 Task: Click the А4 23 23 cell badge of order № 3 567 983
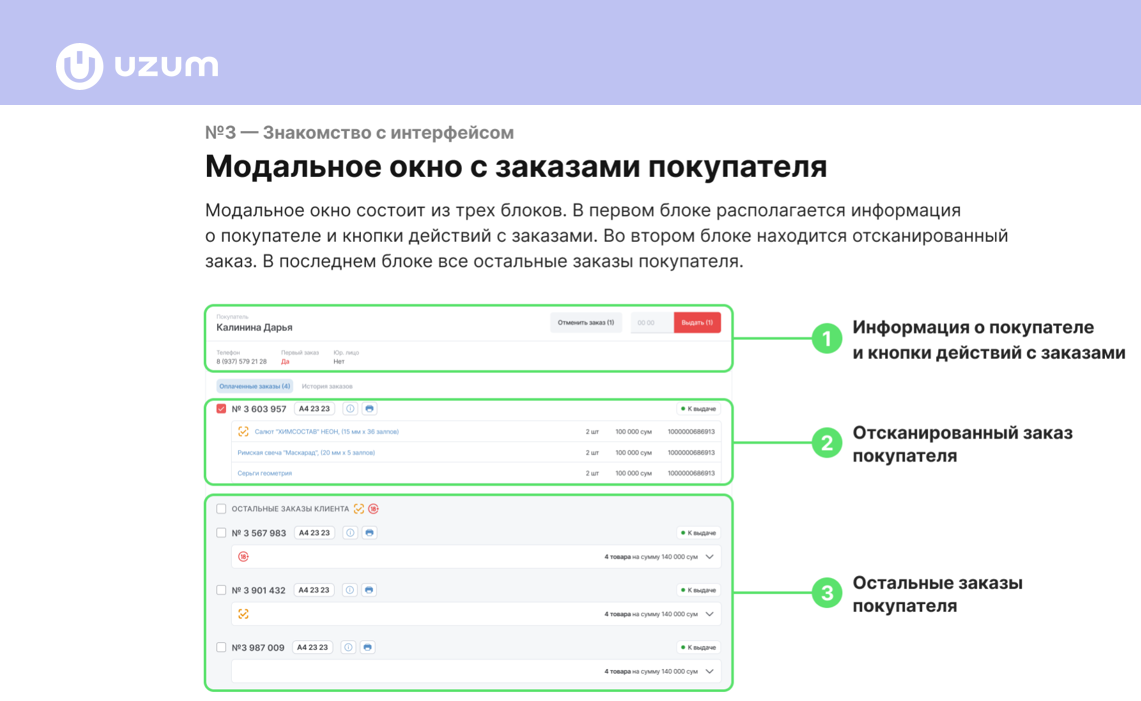point(314,533)
